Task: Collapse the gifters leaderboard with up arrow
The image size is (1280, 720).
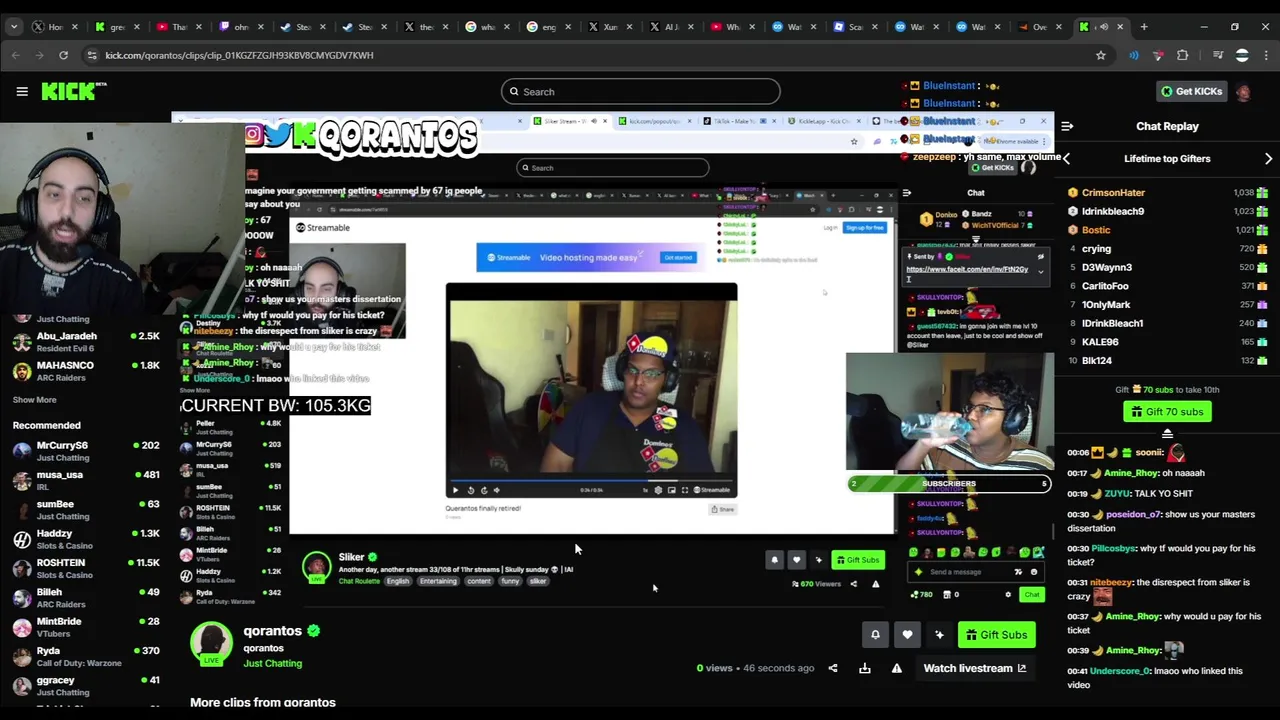Action: pos(1167,434)
